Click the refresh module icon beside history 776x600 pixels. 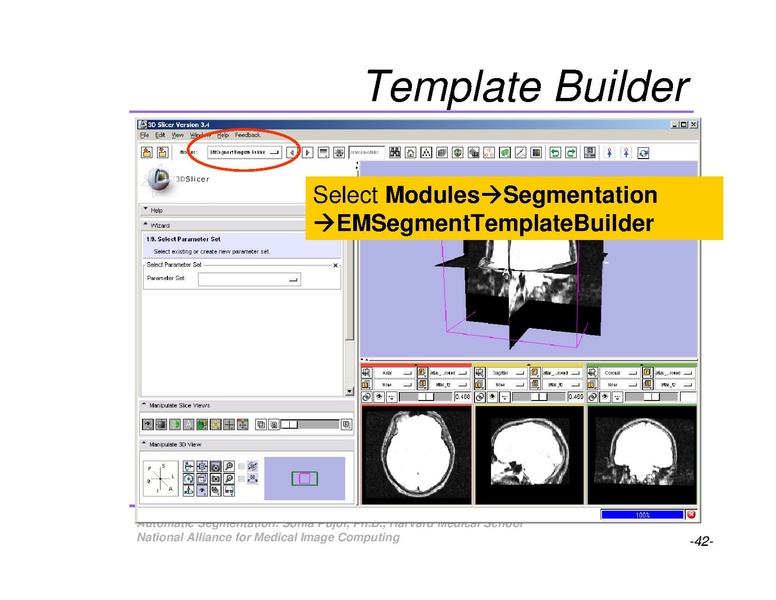tap(339, 152)
